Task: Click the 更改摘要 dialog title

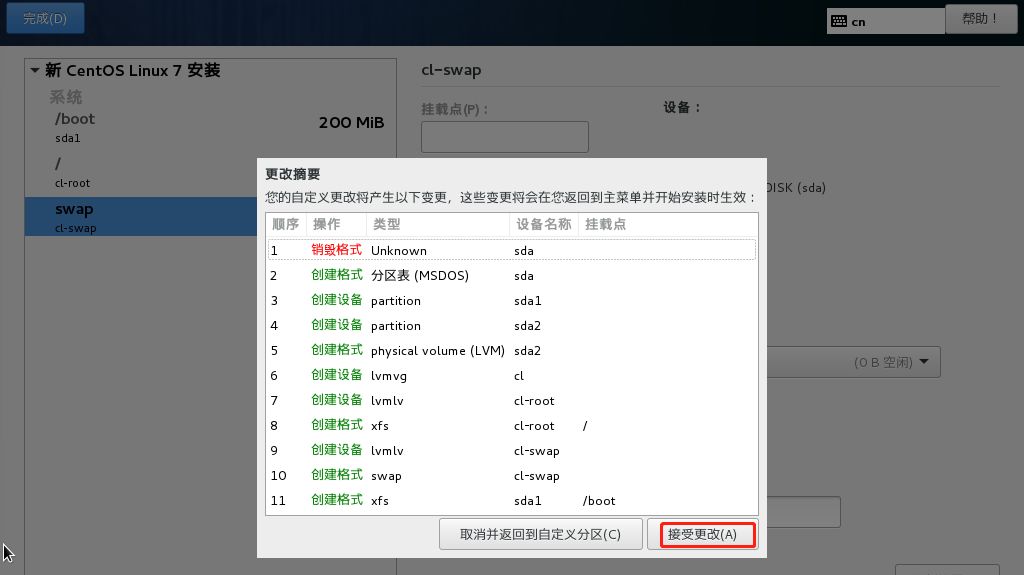Action: point(293,174)
